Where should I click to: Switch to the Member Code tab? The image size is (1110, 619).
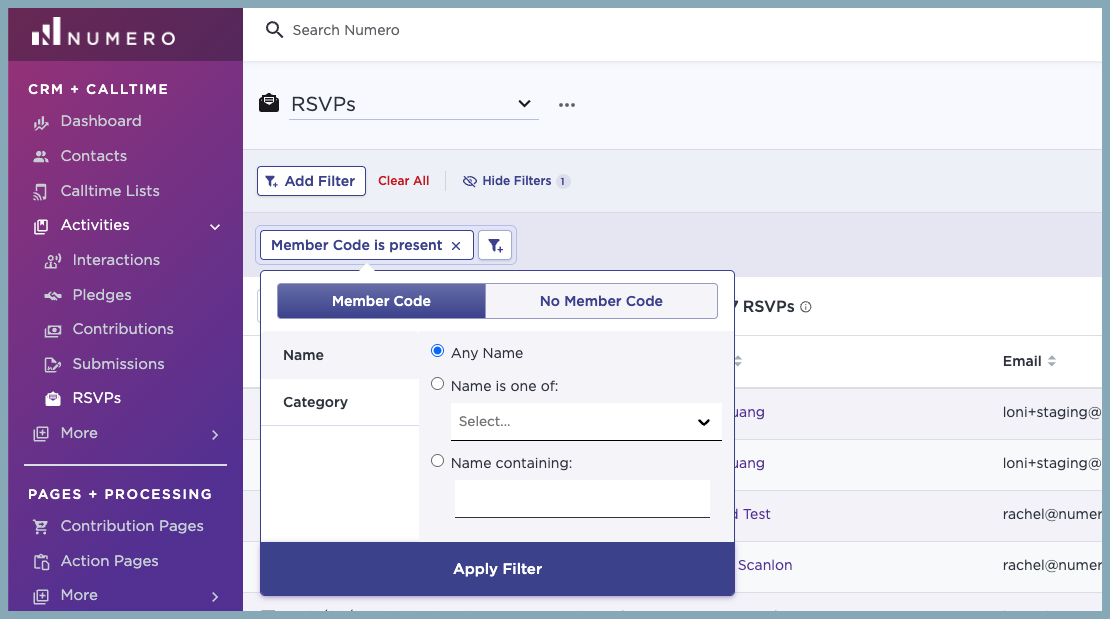382,301
